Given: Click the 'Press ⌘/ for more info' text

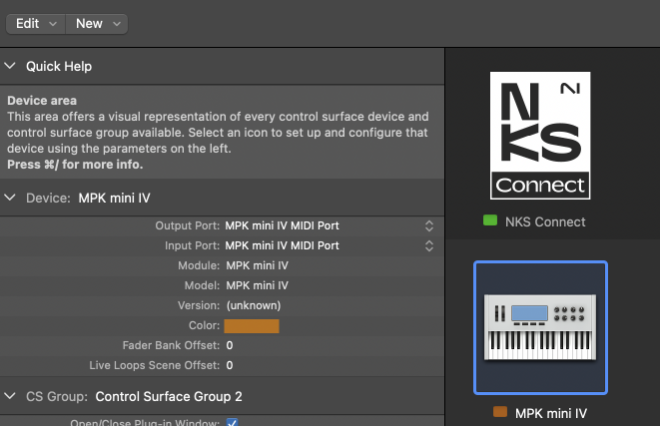Looking at the screenshot, I should (75, 165).
